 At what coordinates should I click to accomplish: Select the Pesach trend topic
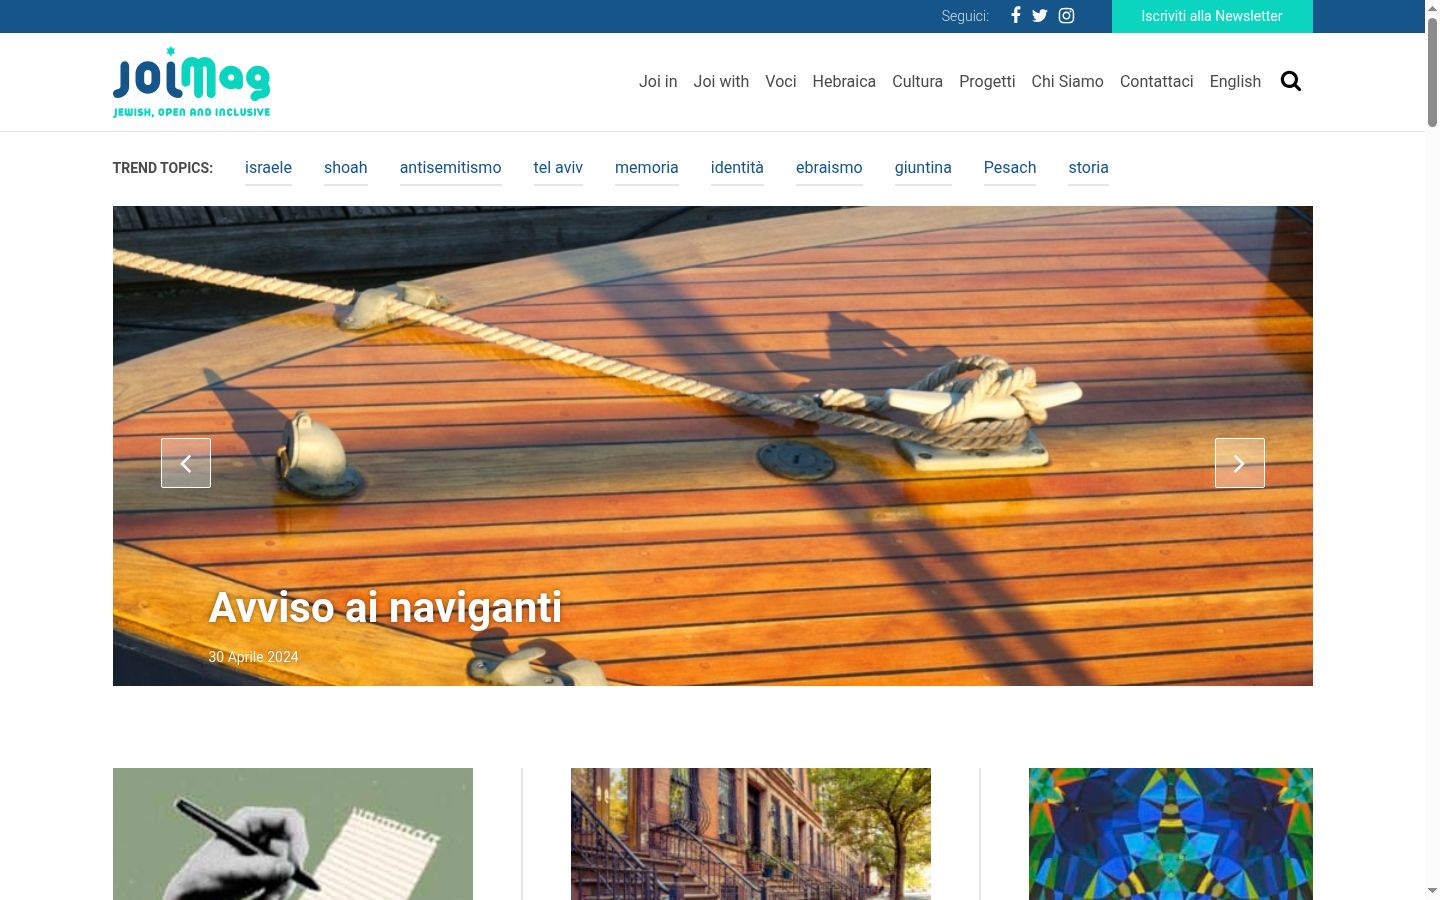click(1010, 168)
